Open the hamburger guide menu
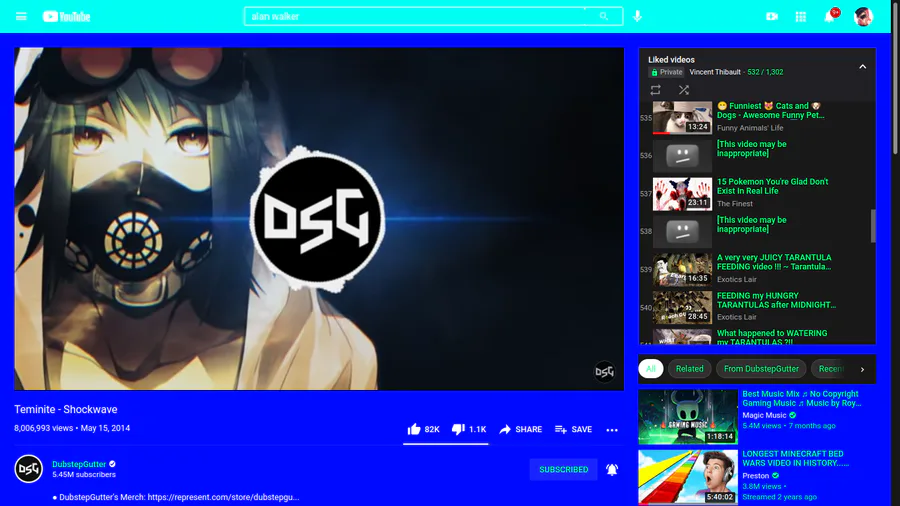The image size is (900, 506). tap(21, 17)
